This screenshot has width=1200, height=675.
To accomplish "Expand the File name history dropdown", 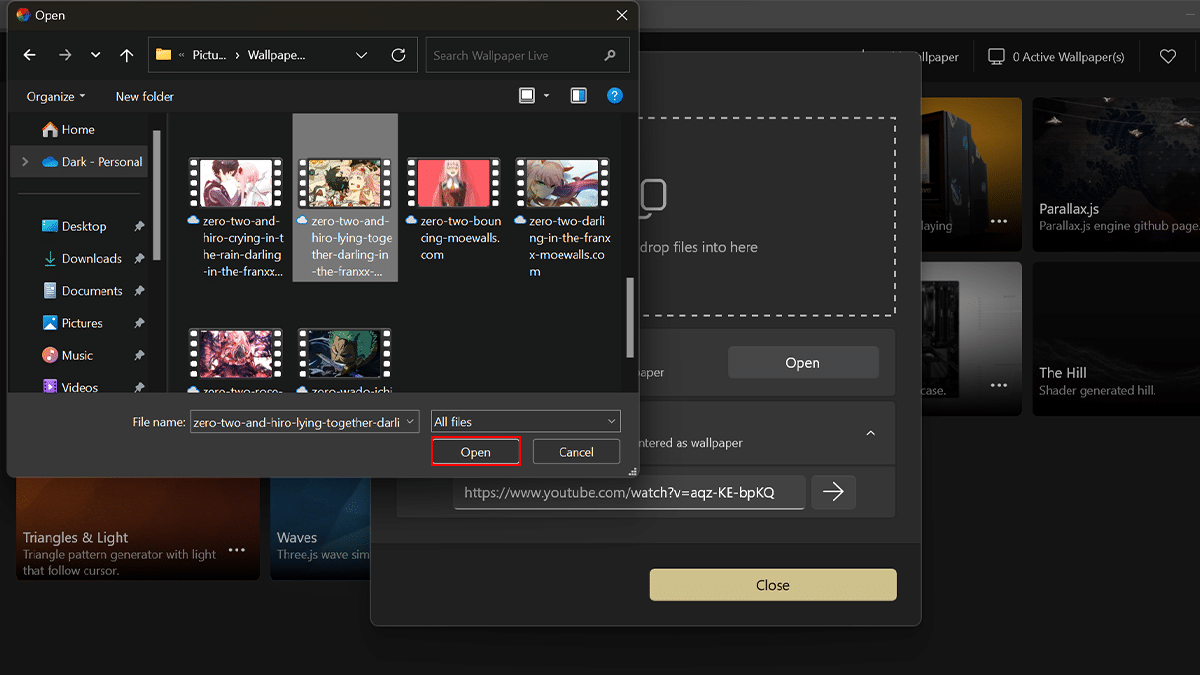I will (x=410, y=422).
